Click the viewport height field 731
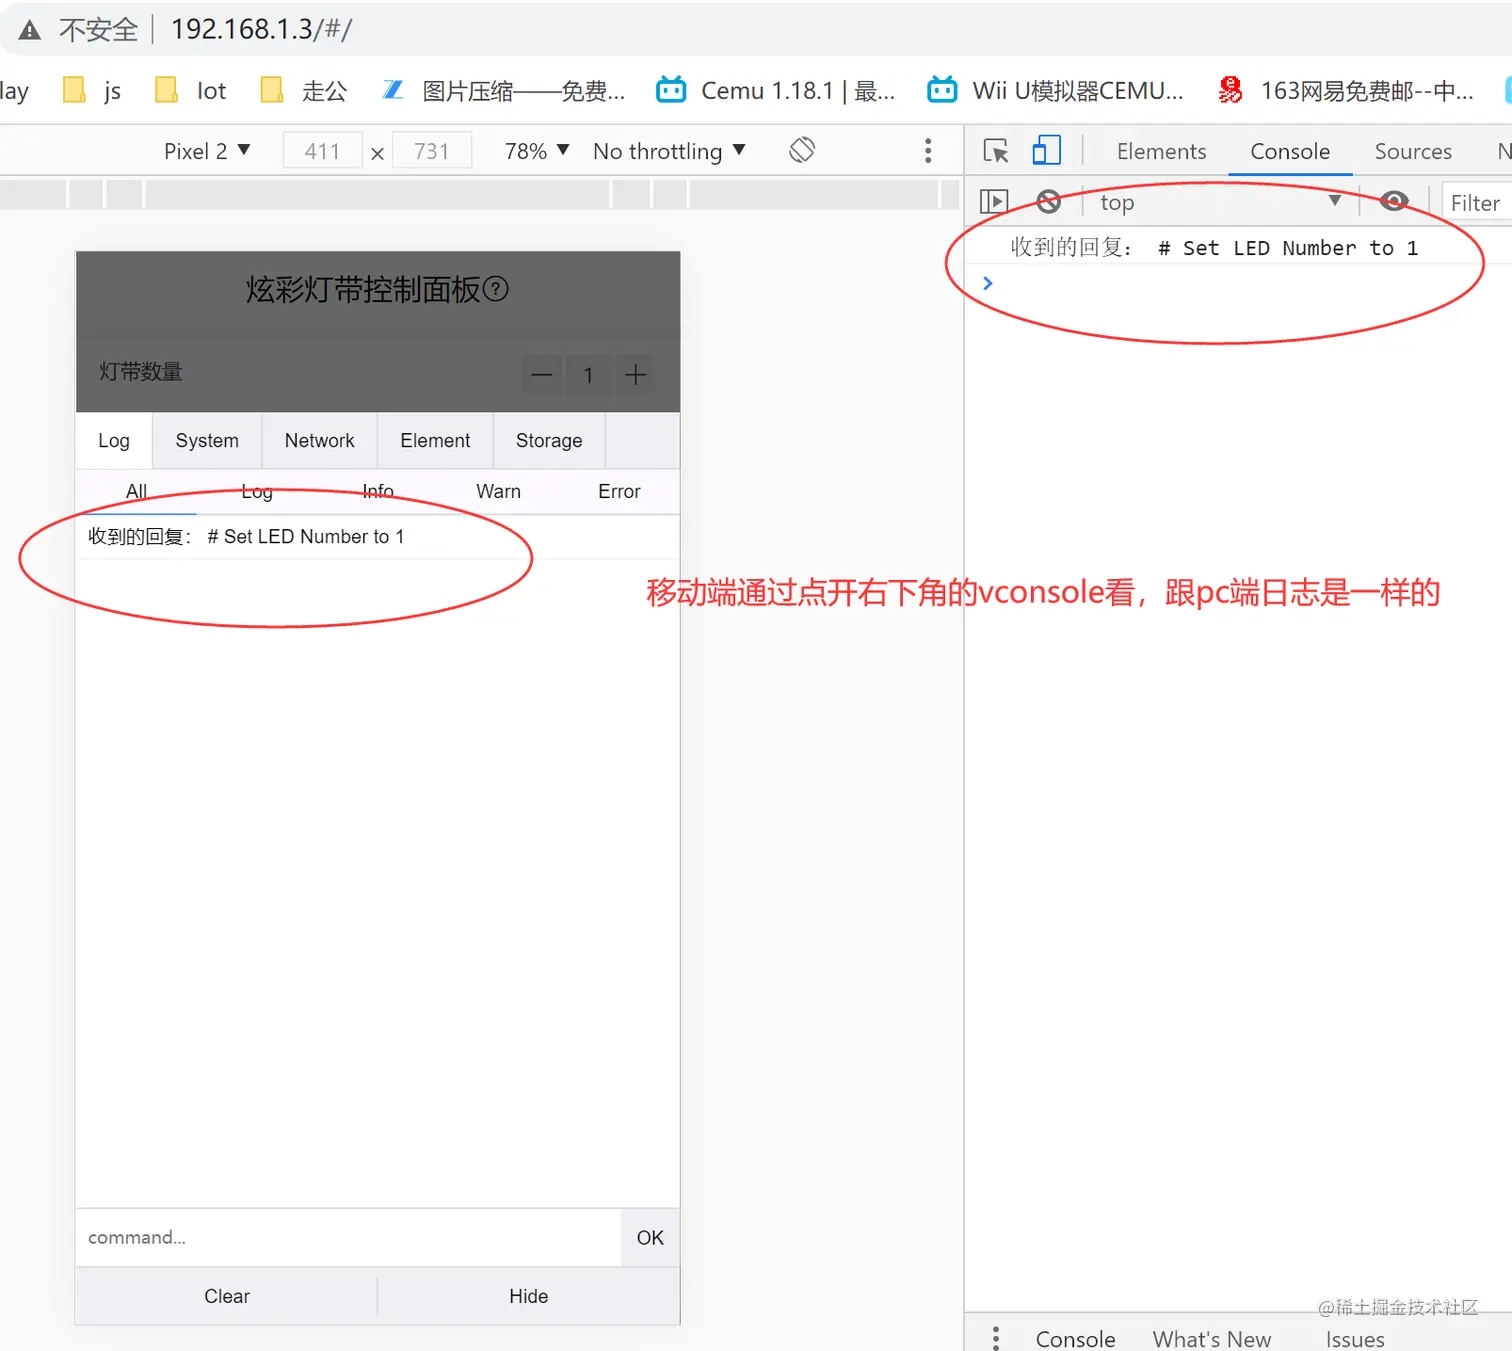The width and height of the screenshot is (1512, 1351). click(432, 151)
